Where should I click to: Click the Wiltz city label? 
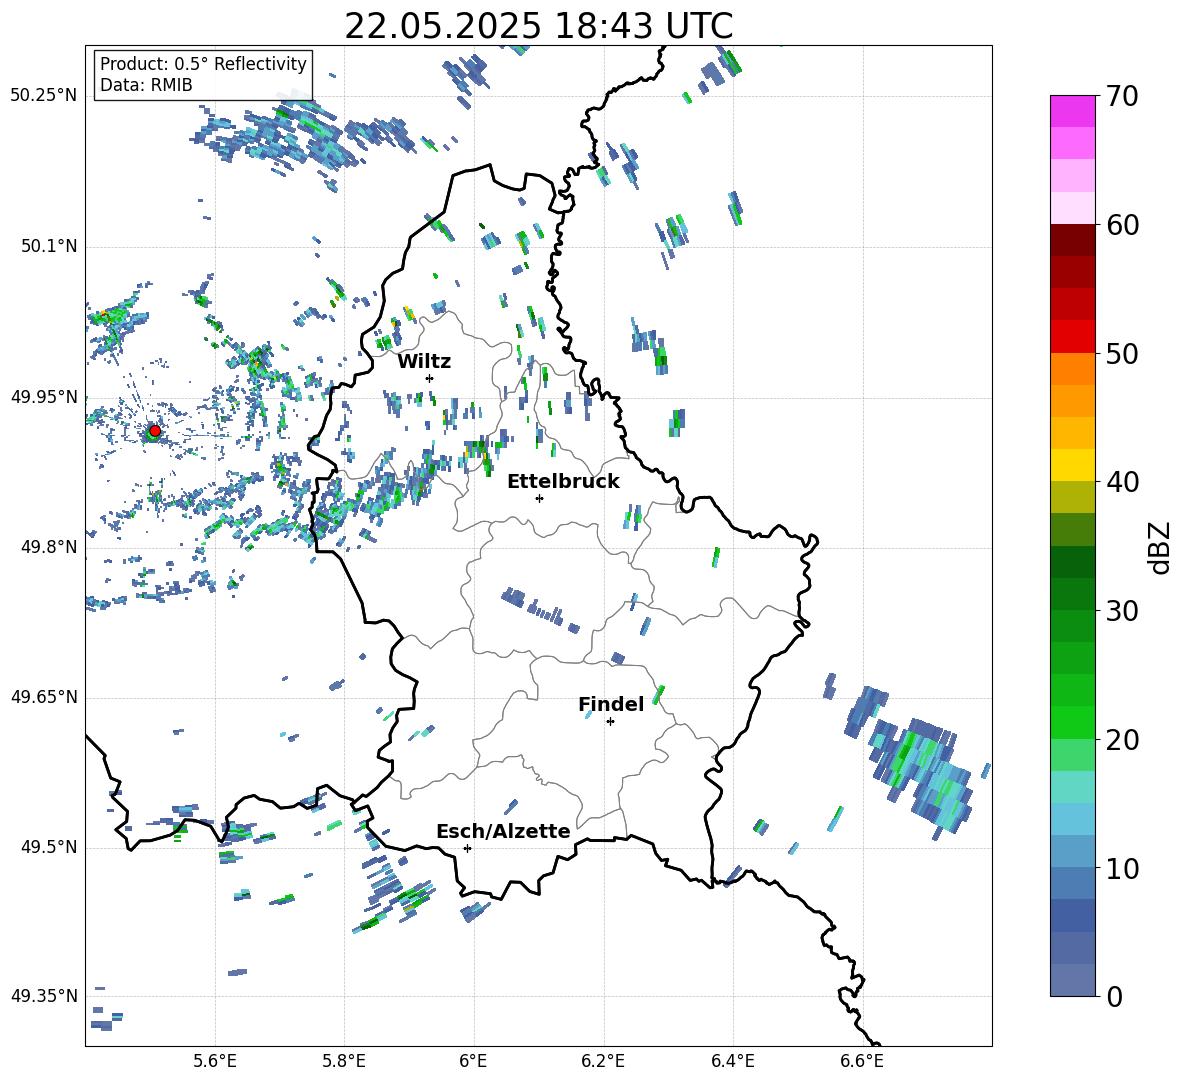coord(424,362)
